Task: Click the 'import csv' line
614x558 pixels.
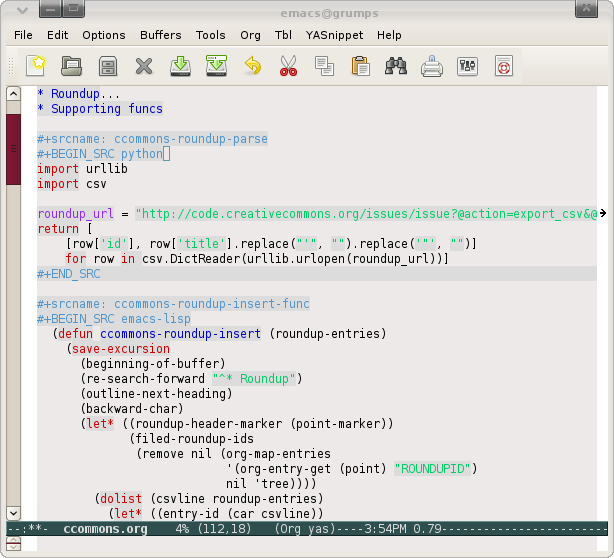Action: 72,184
